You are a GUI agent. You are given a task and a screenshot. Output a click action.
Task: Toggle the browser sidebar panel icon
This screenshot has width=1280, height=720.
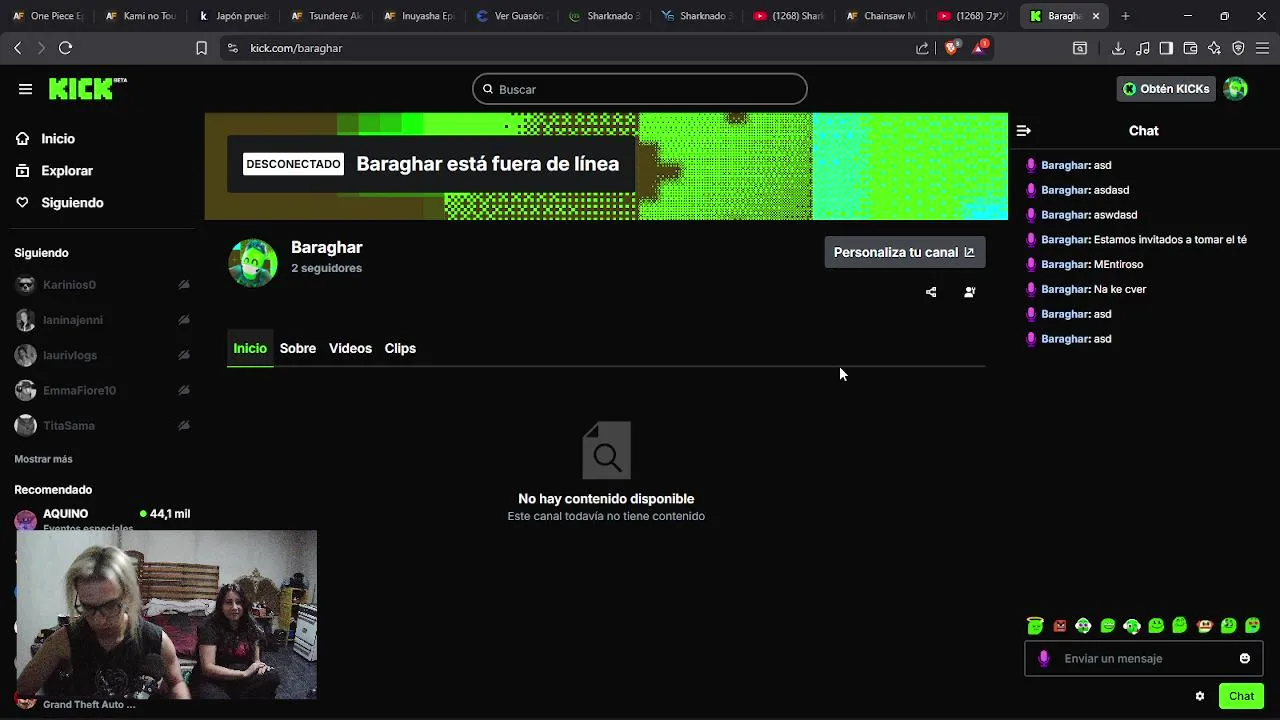coord(1166,48)
